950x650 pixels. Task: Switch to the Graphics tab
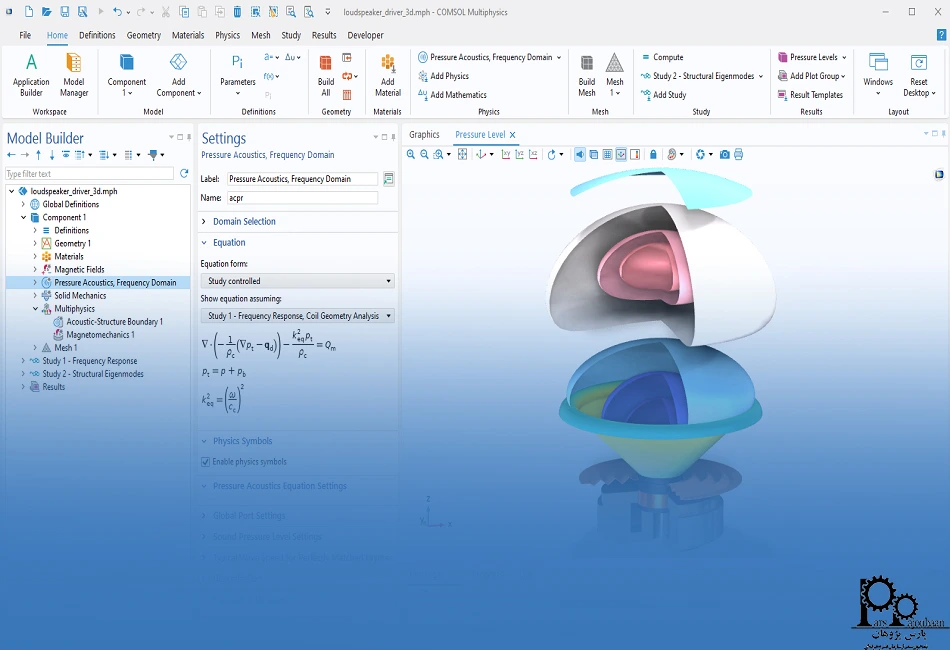pos(424,134)
